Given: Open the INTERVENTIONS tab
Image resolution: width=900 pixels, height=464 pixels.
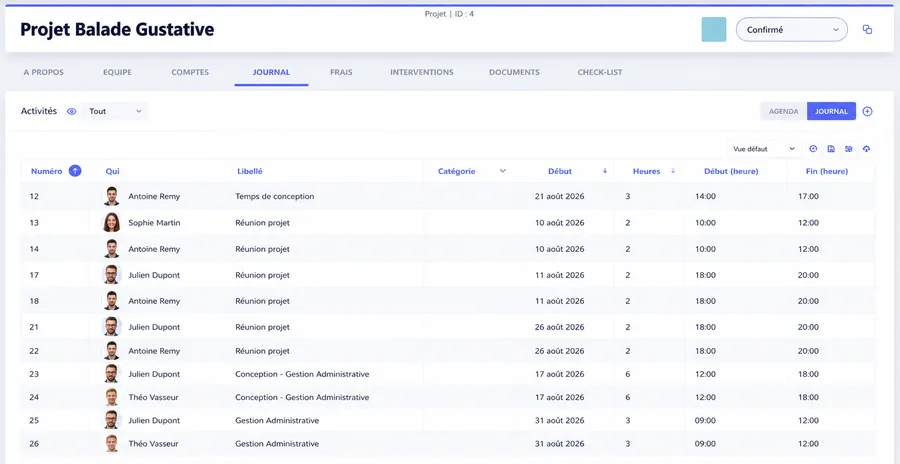Looking at the screenshot, I should tap(422, 72).
